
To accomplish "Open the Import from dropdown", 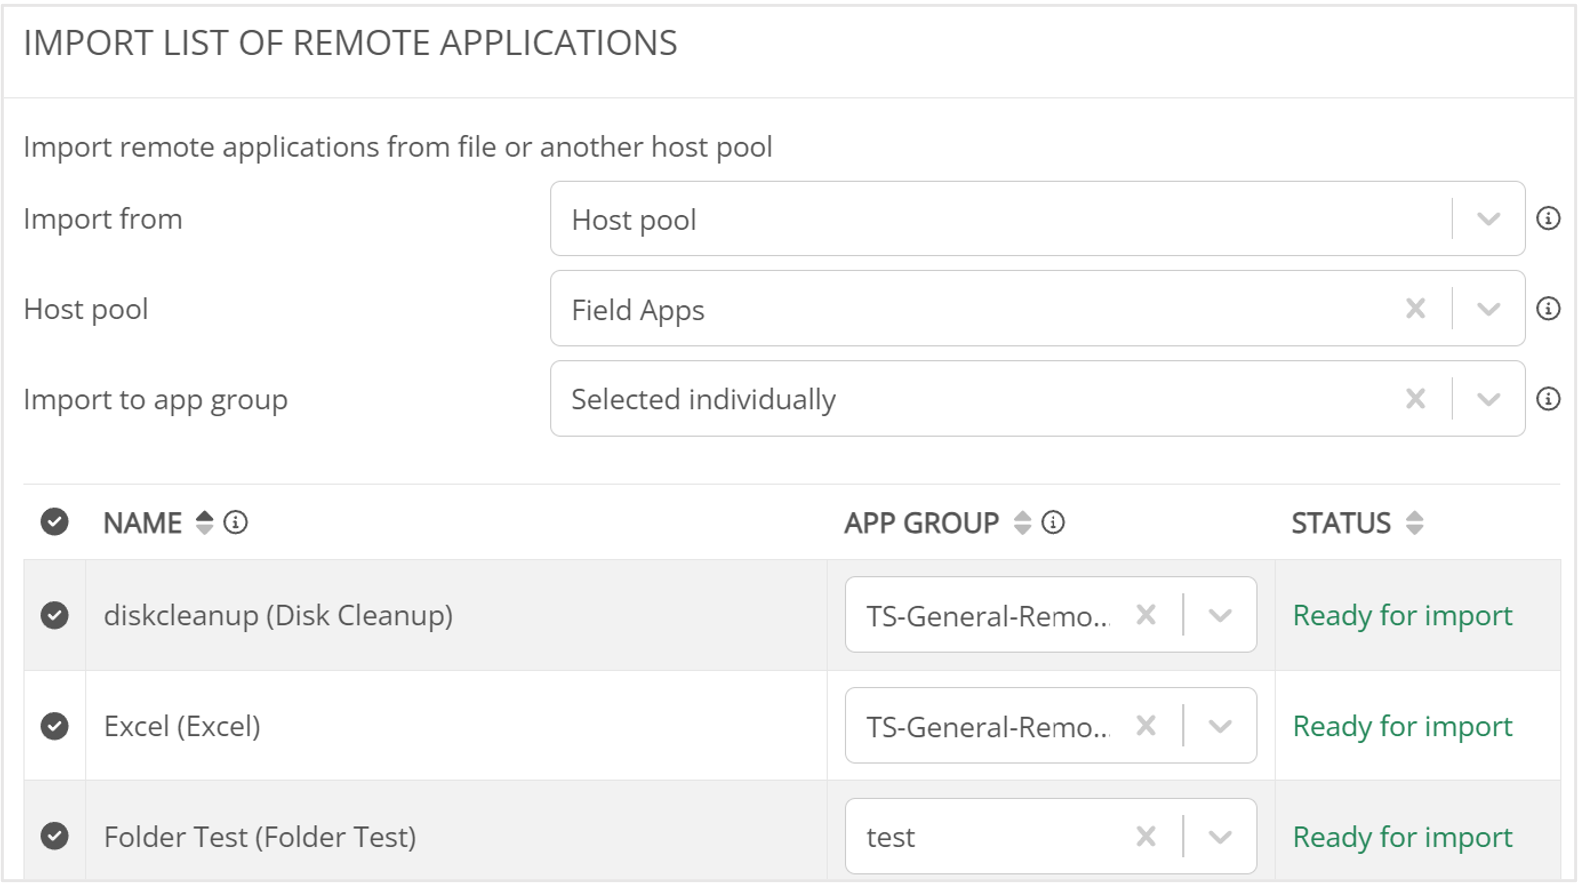I will (1488, 219).
